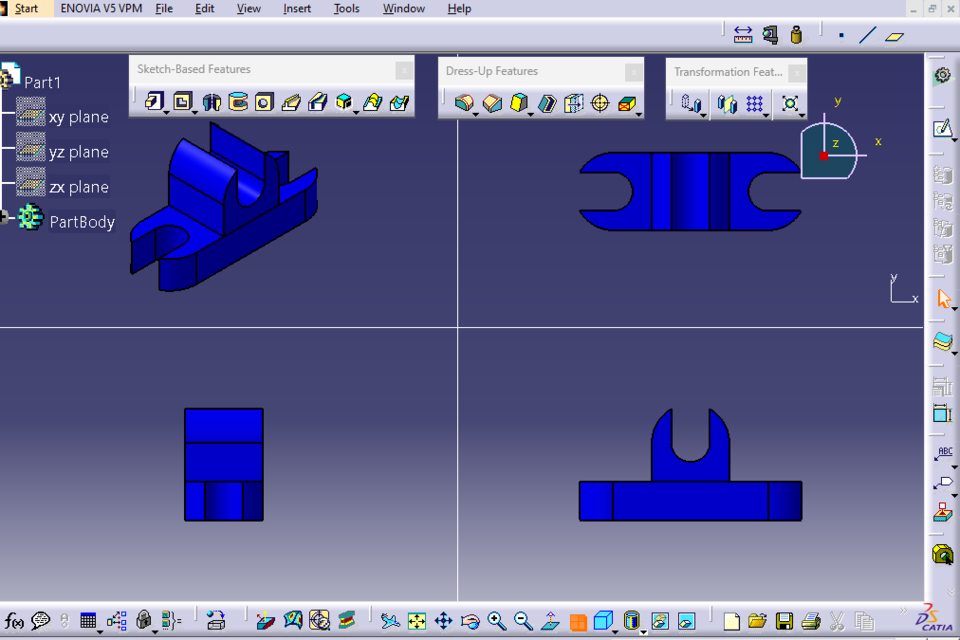Viewport: 960px width, 640px height.
Task: Toggle Hide/Show visible space swap
Action: [686, 622]
